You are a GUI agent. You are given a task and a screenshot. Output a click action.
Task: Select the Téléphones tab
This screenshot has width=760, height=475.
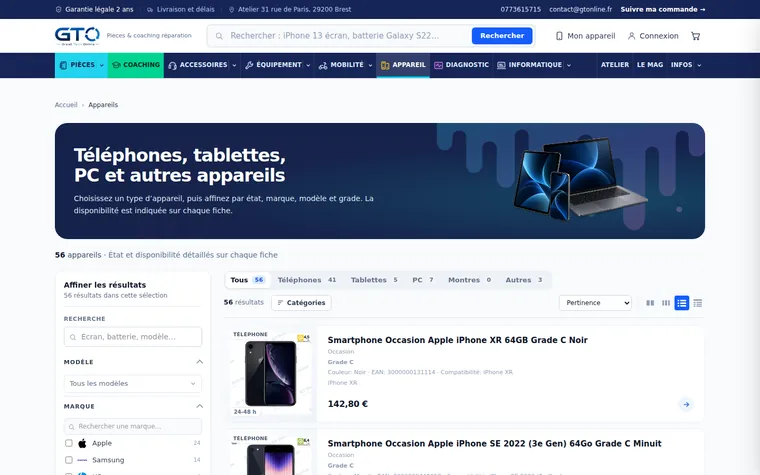[x=307, y=280]
